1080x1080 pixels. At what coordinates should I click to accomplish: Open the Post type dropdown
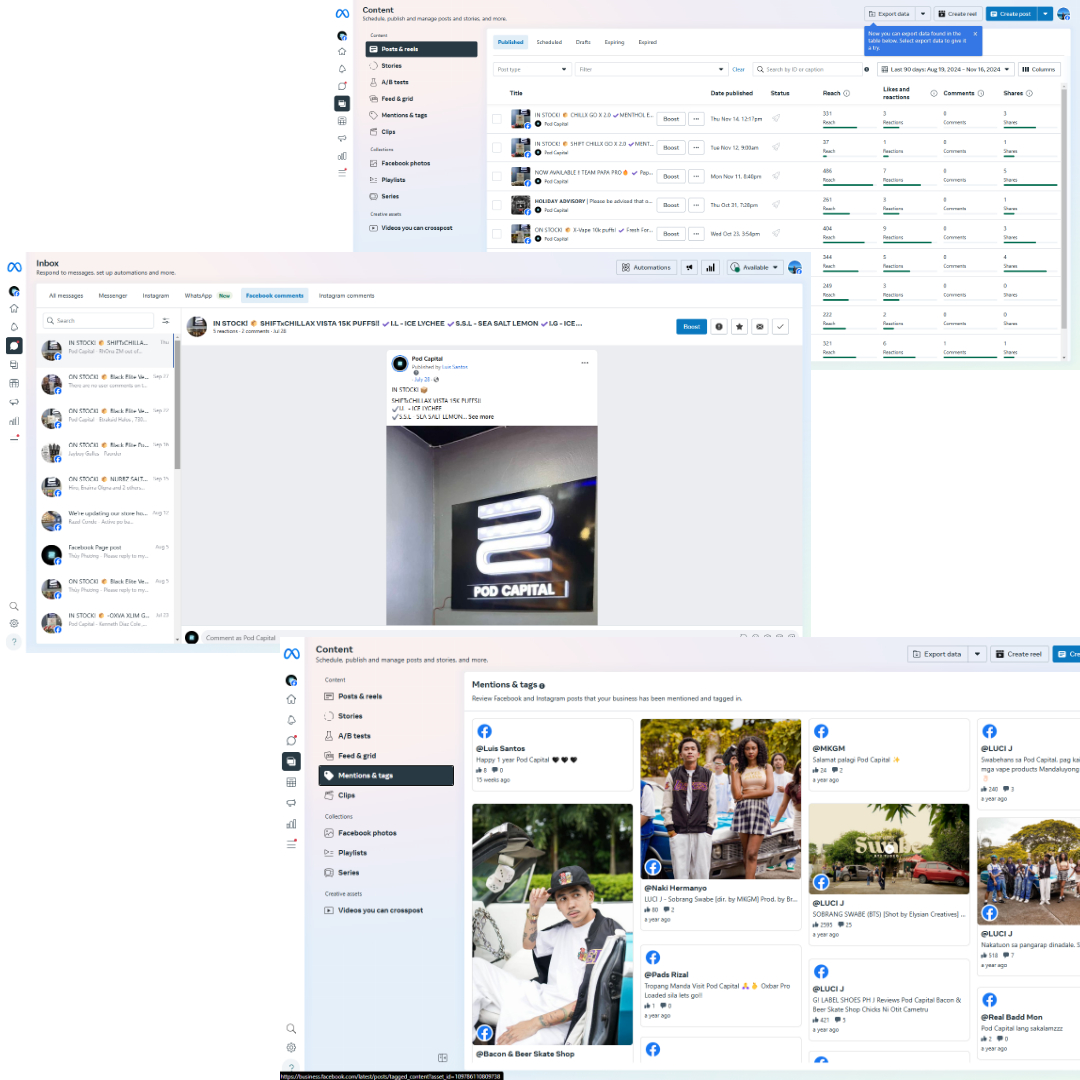(532, 70)
